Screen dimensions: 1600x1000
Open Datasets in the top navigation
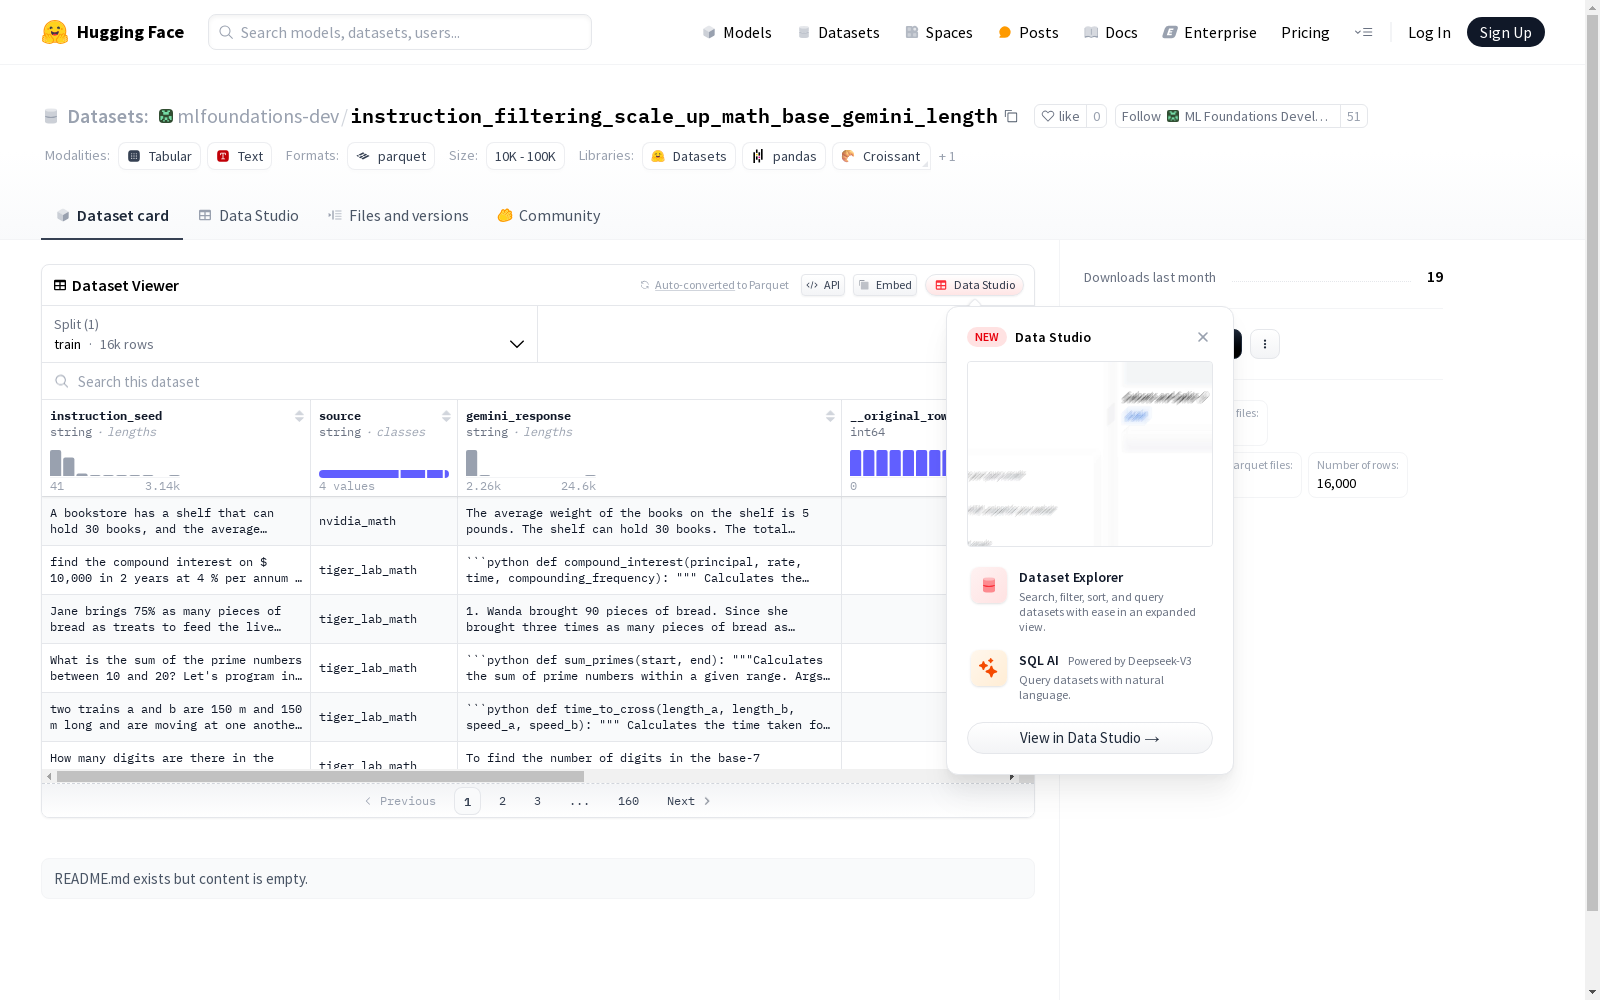coord(838,32)
